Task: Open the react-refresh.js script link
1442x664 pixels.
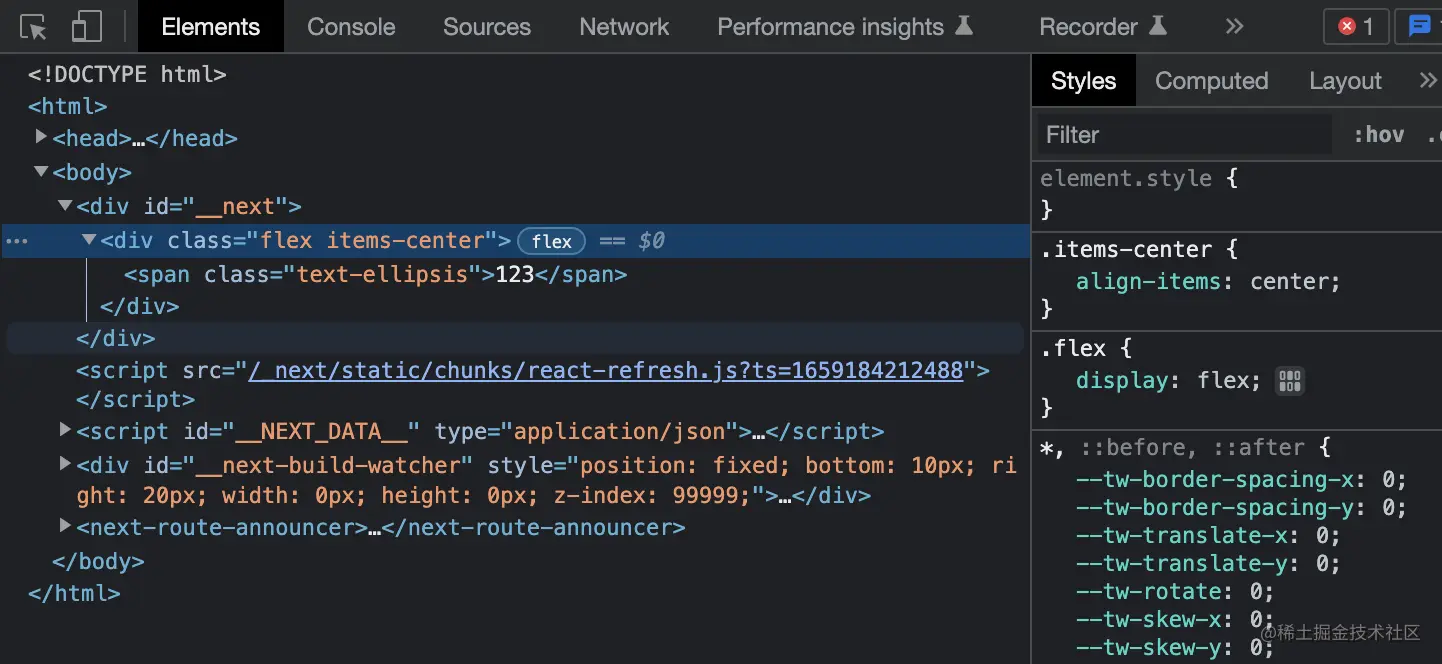Action: click(x=605, y=371)
